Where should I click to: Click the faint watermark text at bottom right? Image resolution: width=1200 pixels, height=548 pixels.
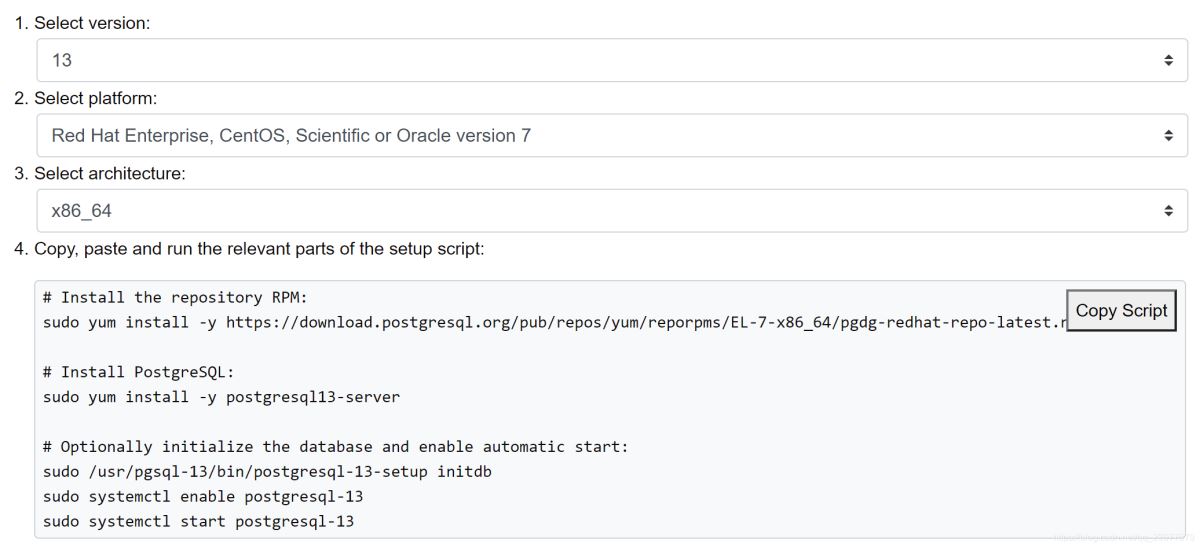[x=1118, y=538]
